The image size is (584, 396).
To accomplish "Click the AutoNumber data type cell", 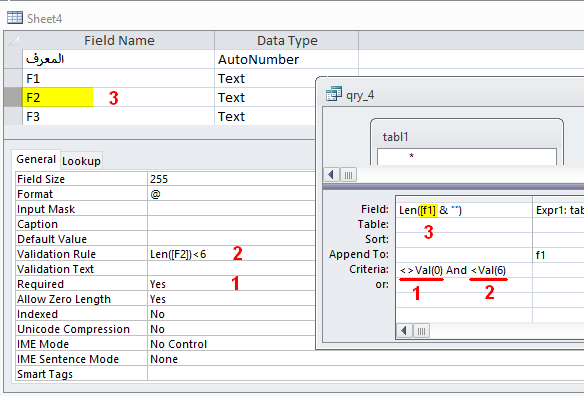I will point(286,60).
